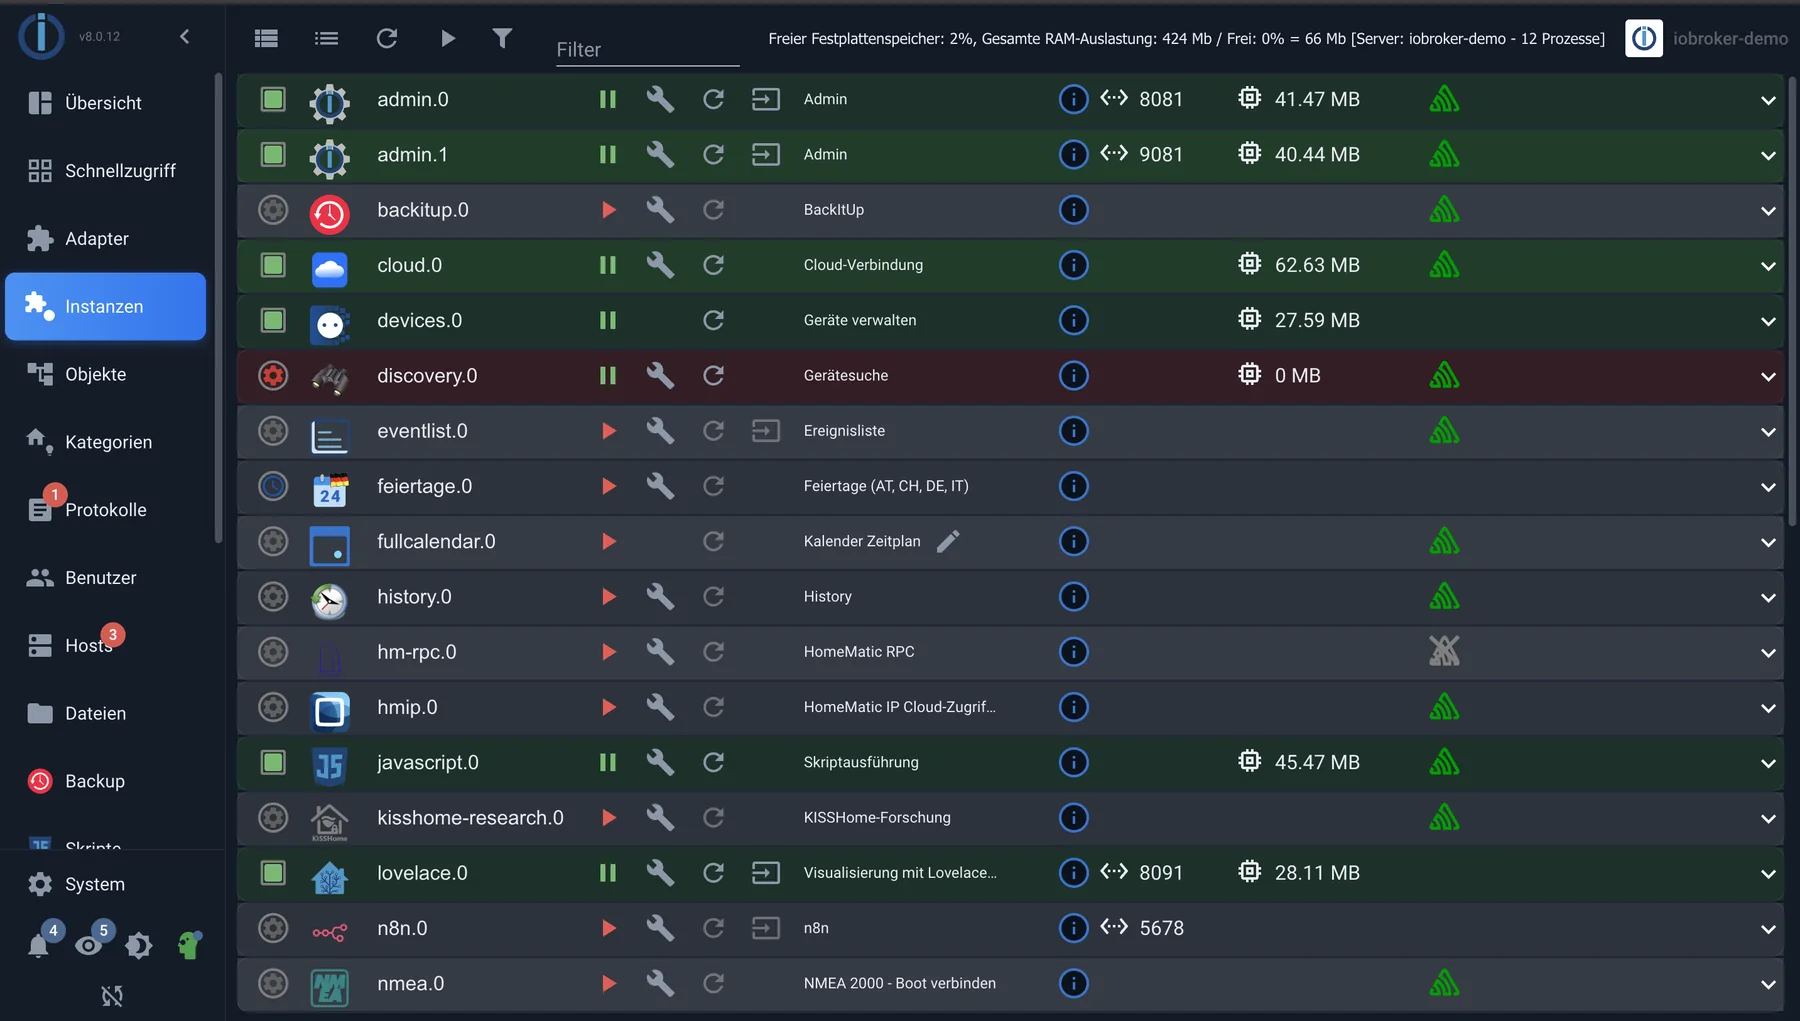This screenshot has height=1021, width=1800.
Task: Show info for hm-rpc.0
Action: pos(1073,652)
